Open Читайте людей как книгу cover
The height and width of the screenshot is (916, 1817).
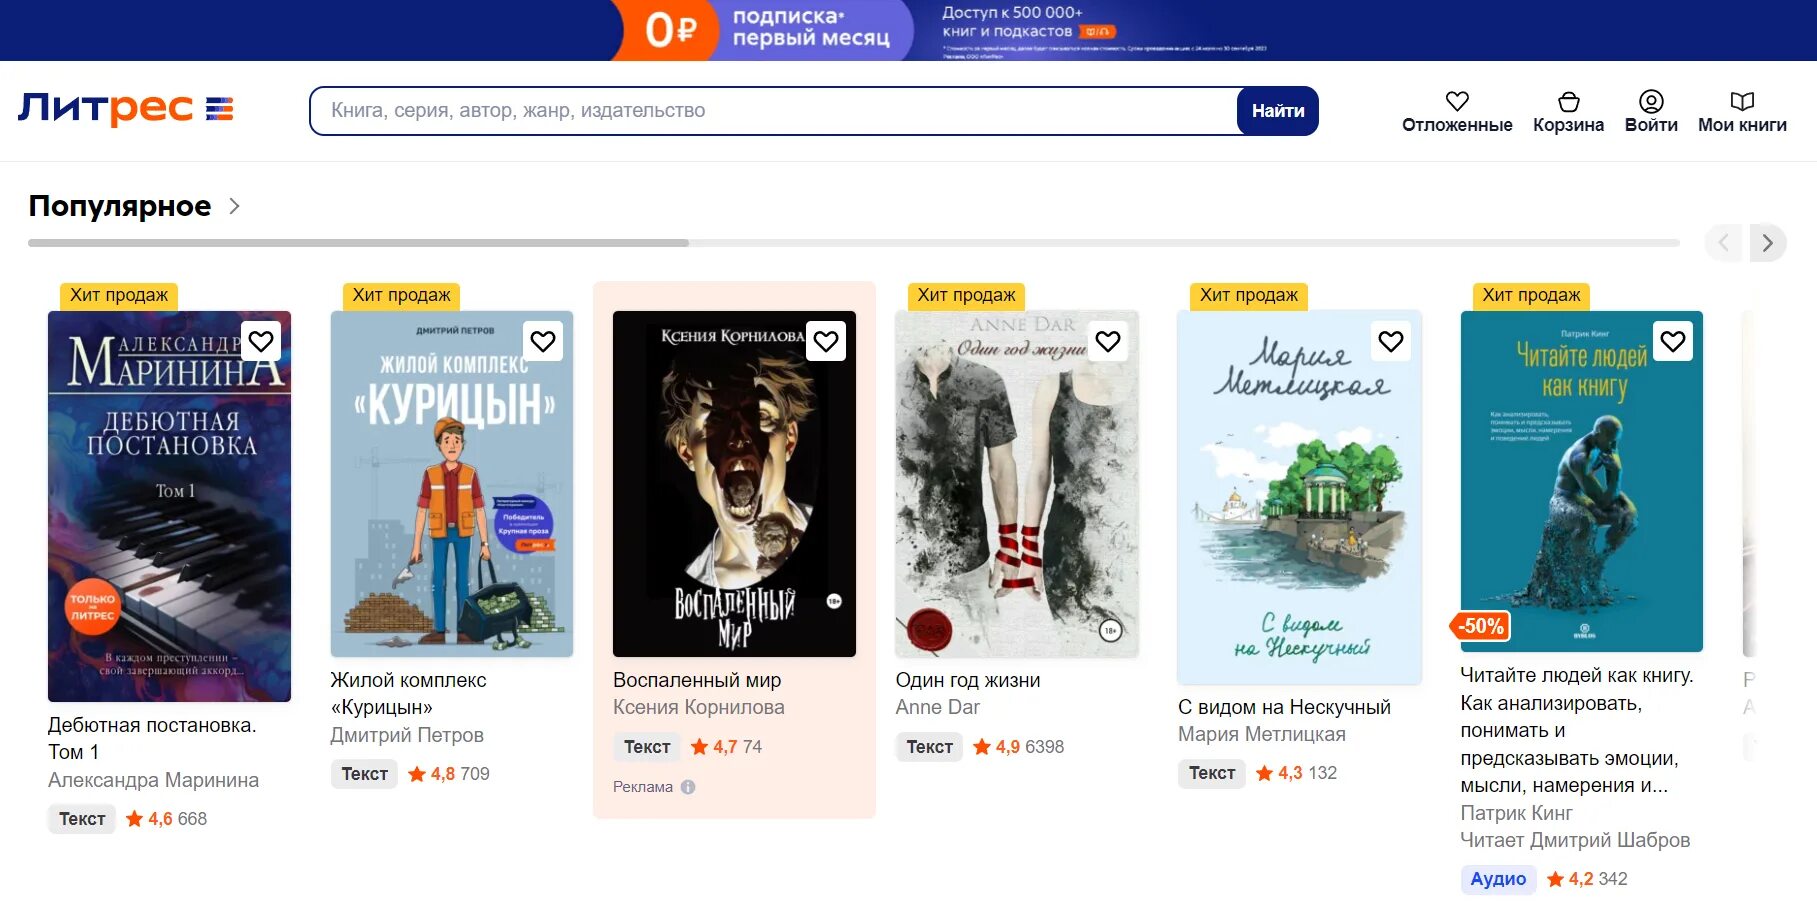1582,481
